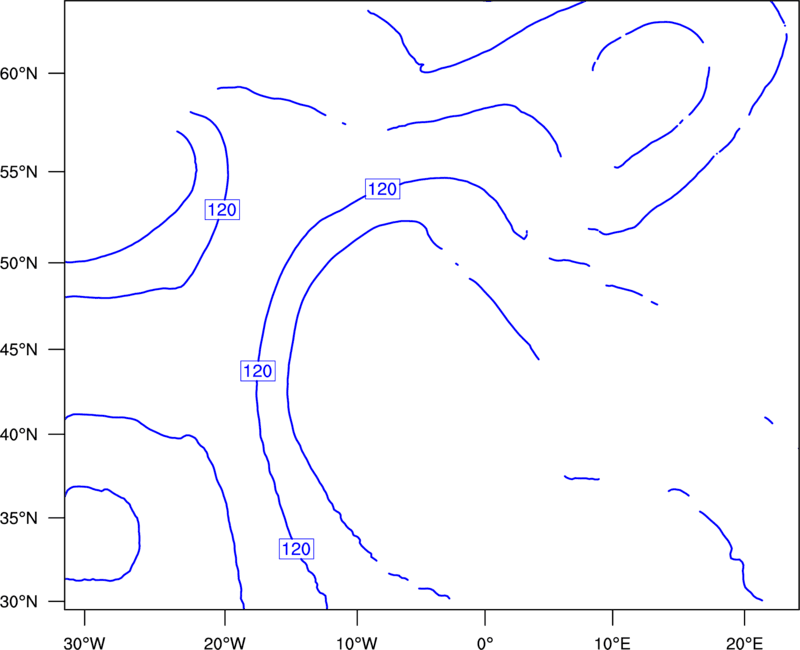
Task: Click the 10°E longitude axis label
Action: [x=612, y=643]
